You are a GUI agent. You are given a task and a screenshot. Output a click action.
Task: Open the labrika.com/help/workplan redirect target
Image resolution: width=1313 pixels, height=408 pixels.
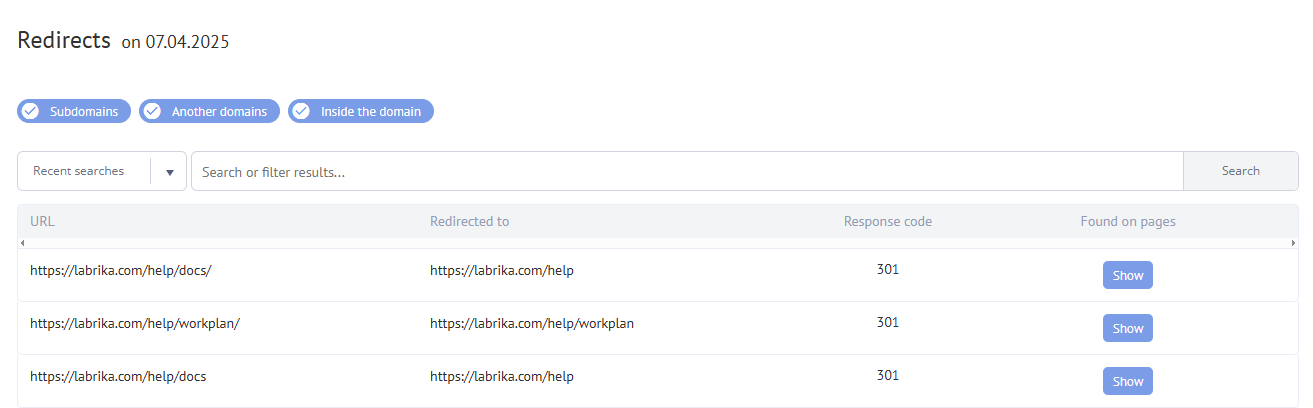point(531,323)
